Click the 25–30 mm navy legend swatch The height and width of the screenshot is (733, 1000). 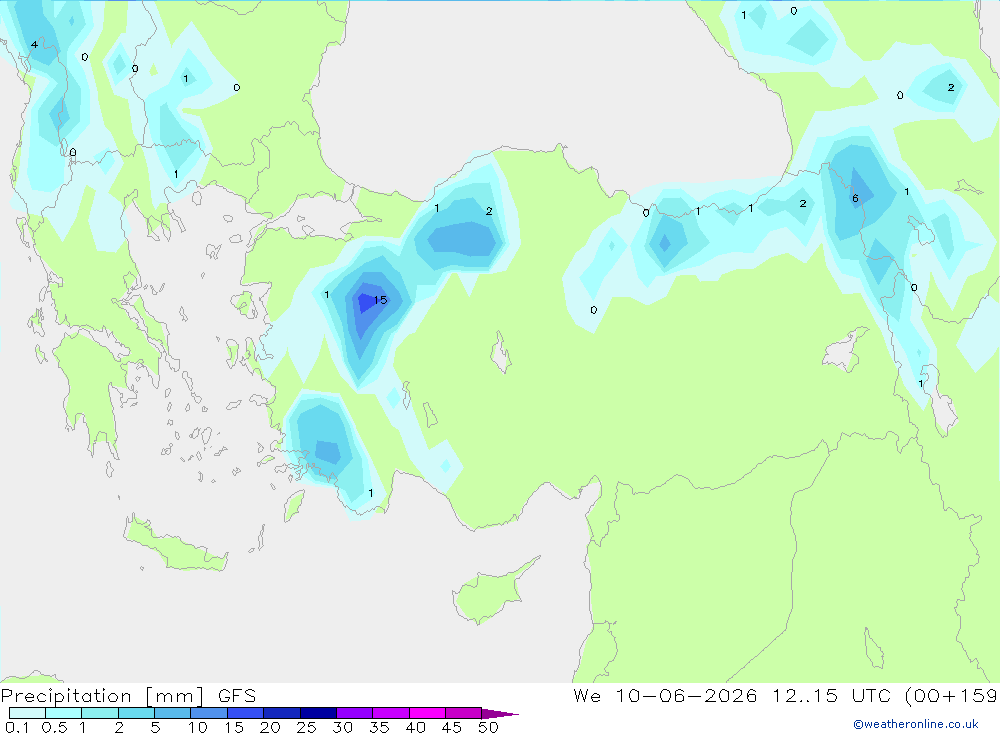[x=318, y=713]
